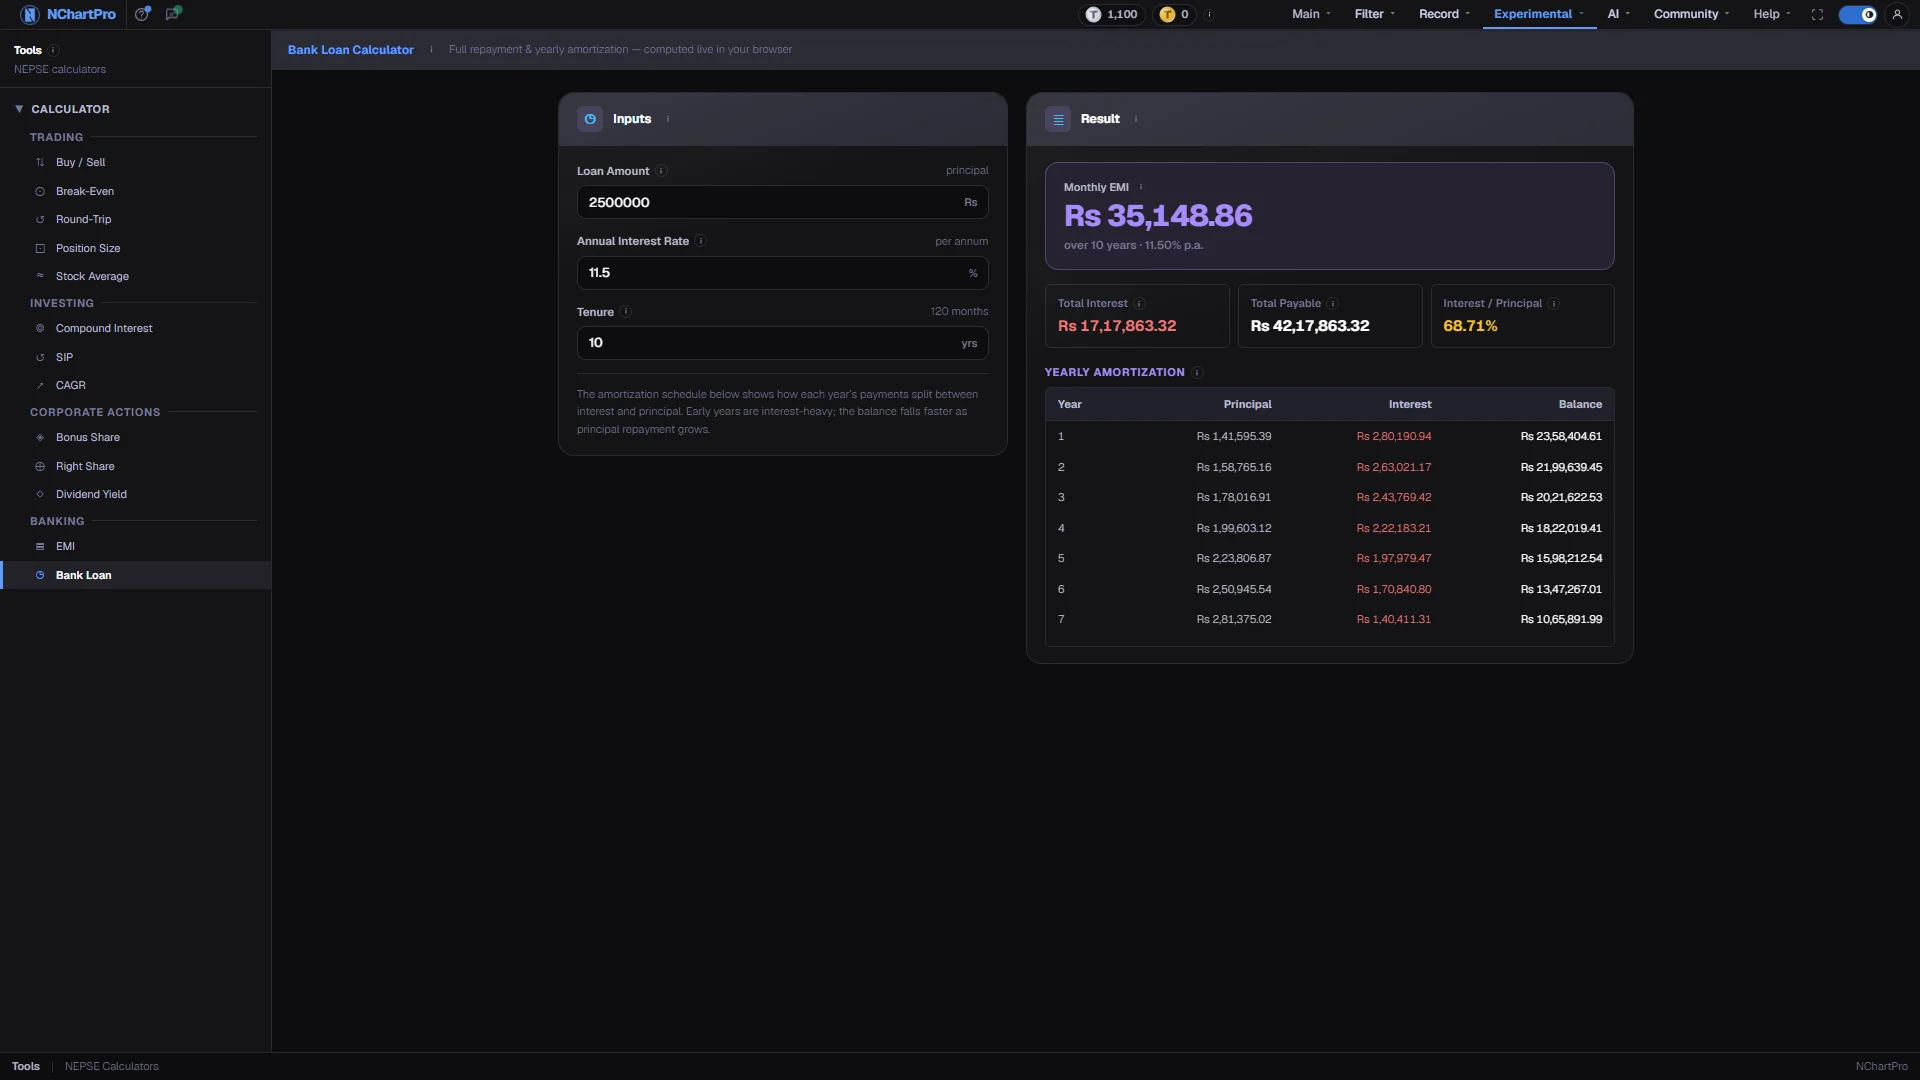Viewport: 1920px width, 1080px height.
Task: Click the info icon next to Annual Interest Rate
Action: pyautogui.click(x=701, y=241)
